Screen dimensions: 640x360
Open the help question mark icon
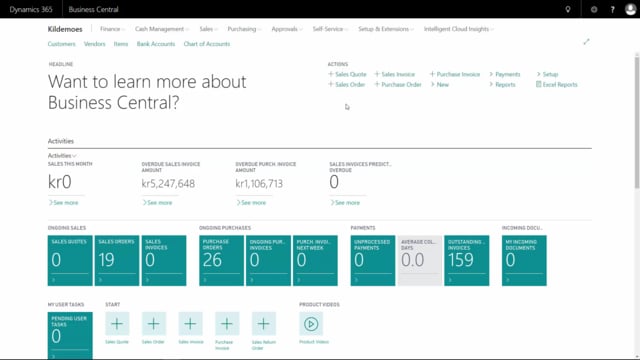coord(612,9)
